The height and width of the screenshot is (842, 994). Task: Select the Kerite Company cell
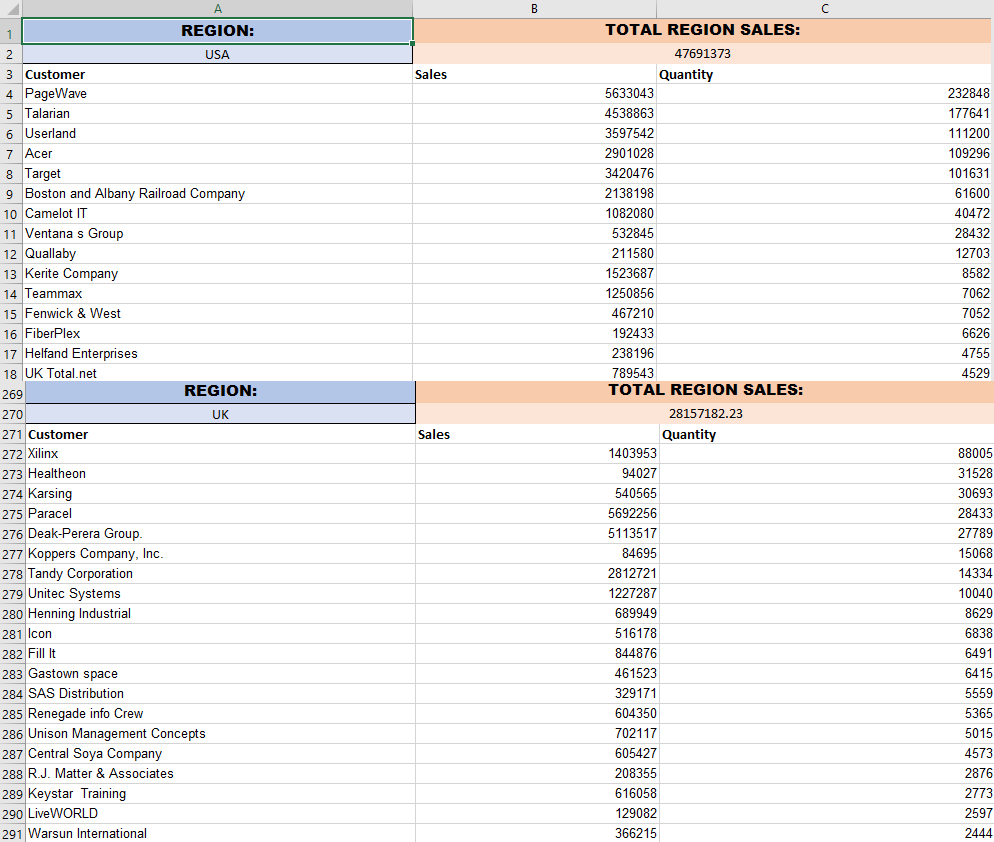click(217, 273)
